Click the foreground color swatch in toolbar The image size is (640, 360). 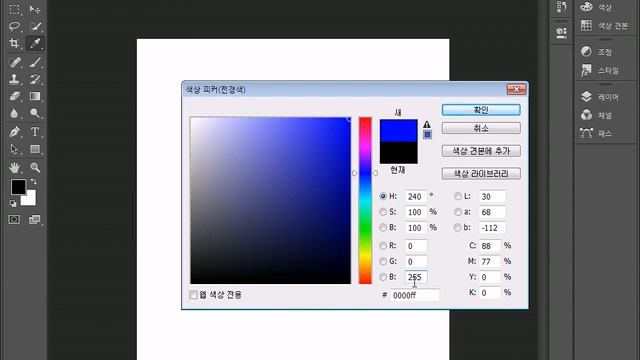coord(18,186)
